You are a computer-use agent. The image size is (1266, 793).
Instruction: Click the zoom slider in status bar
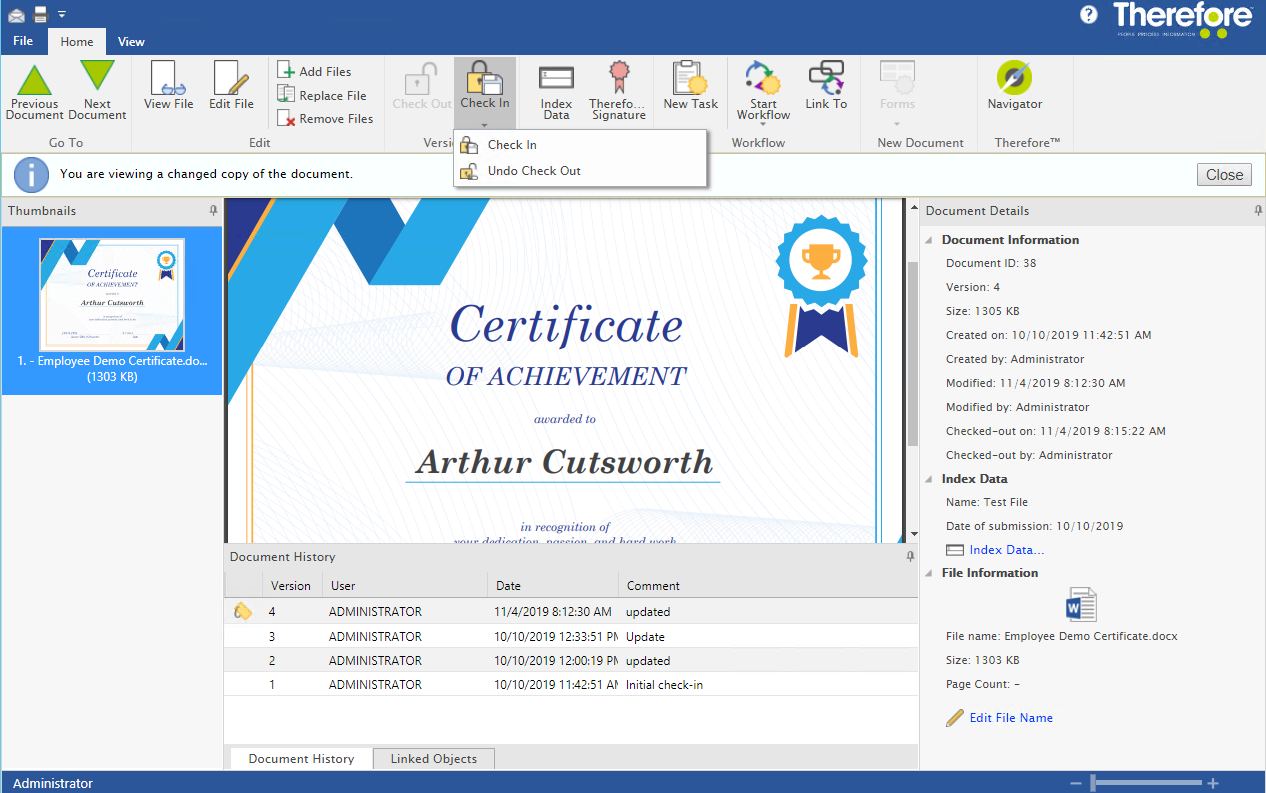(x=1094, y=783)
